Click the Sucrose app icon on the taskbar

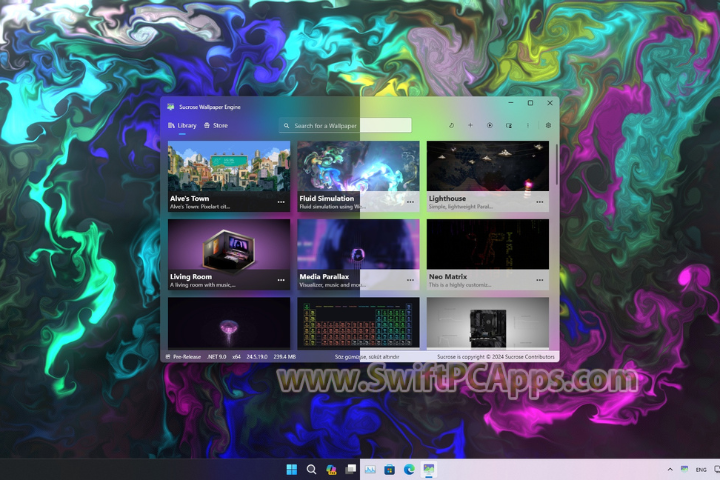[x=428, y=469]
